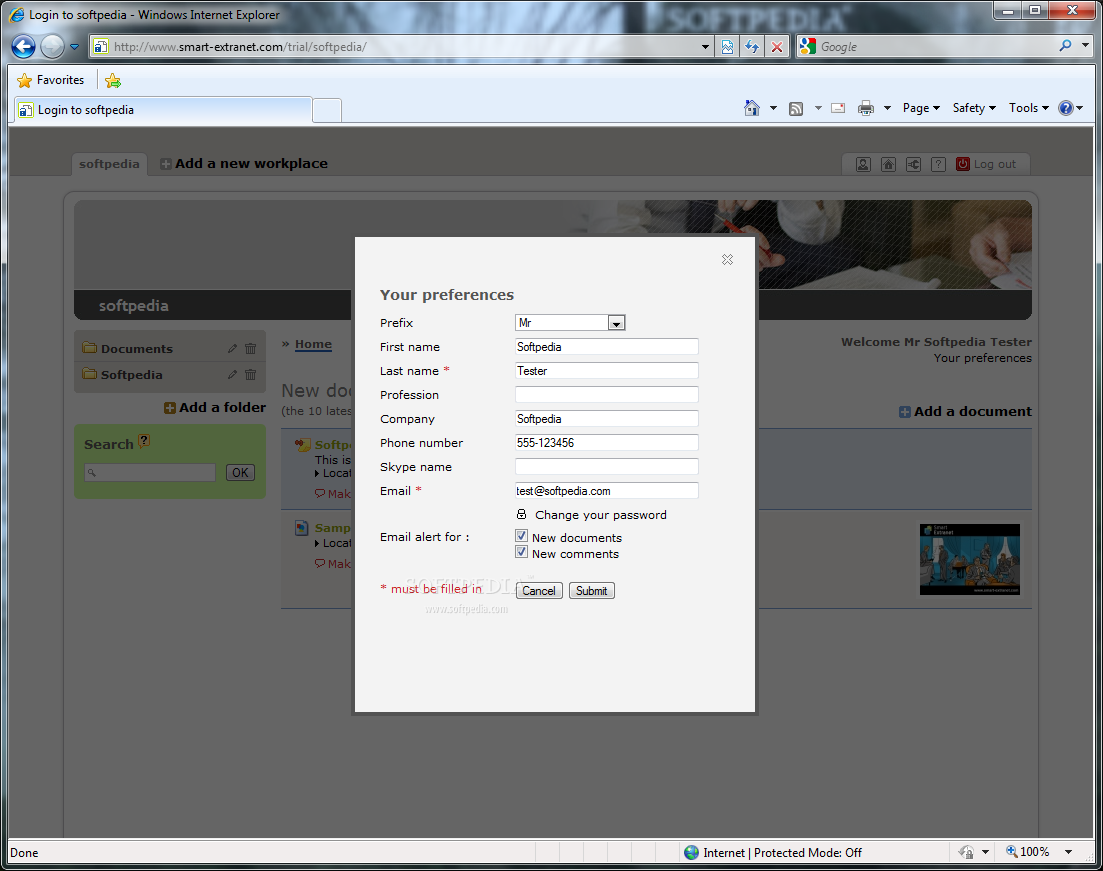Open the Page menu
The width and height of the screenshot is (1103, 871).
[922, 108]
